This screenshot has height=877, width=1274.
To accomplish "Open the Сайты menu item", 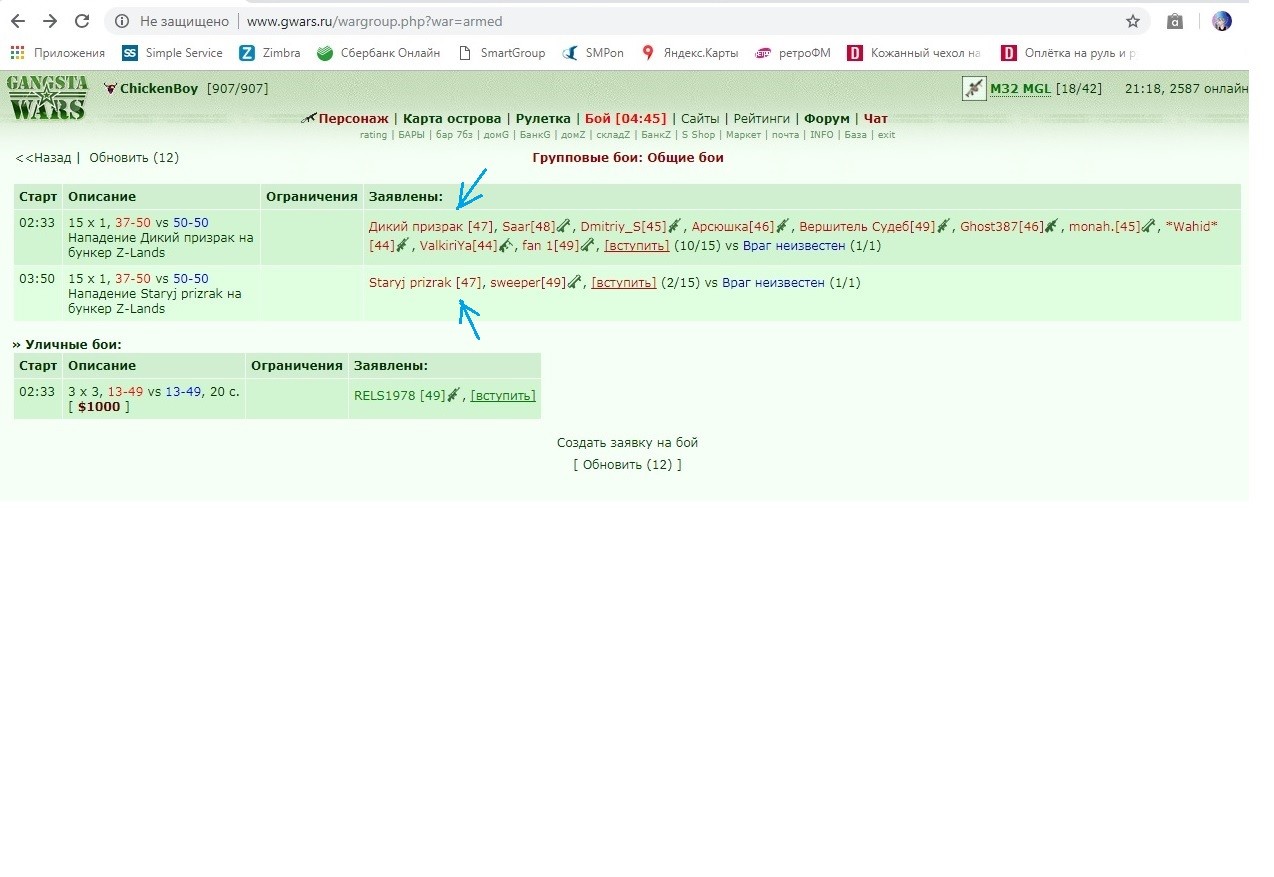I will point(700,118).
